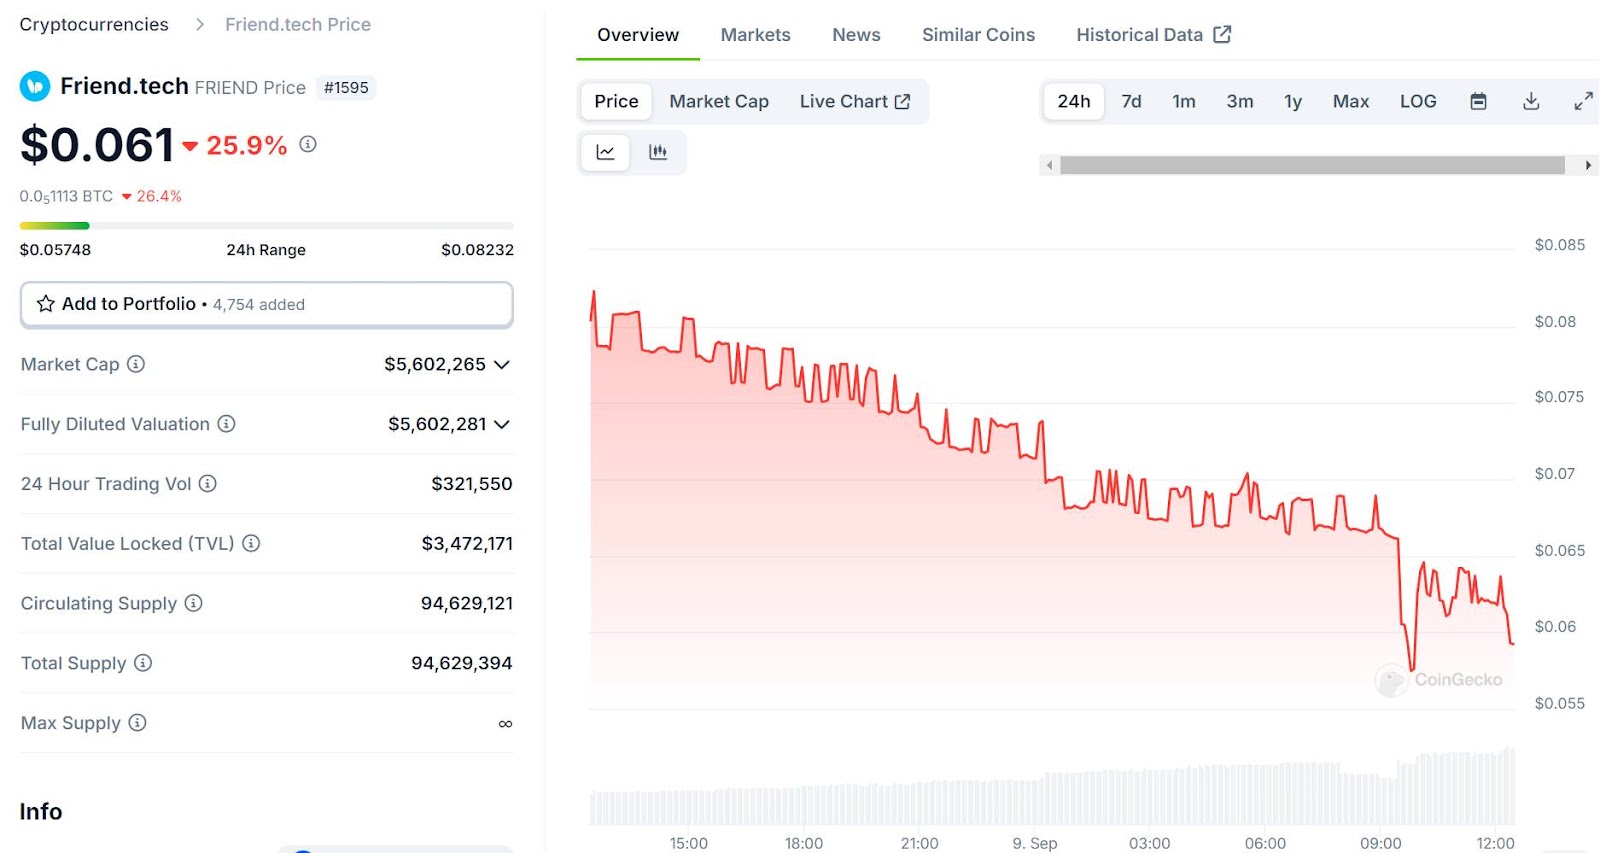Image resolution: width=1600 pixels, height=853 pixels.
Task: Click Add to Portfolio button
Action: 267,304
